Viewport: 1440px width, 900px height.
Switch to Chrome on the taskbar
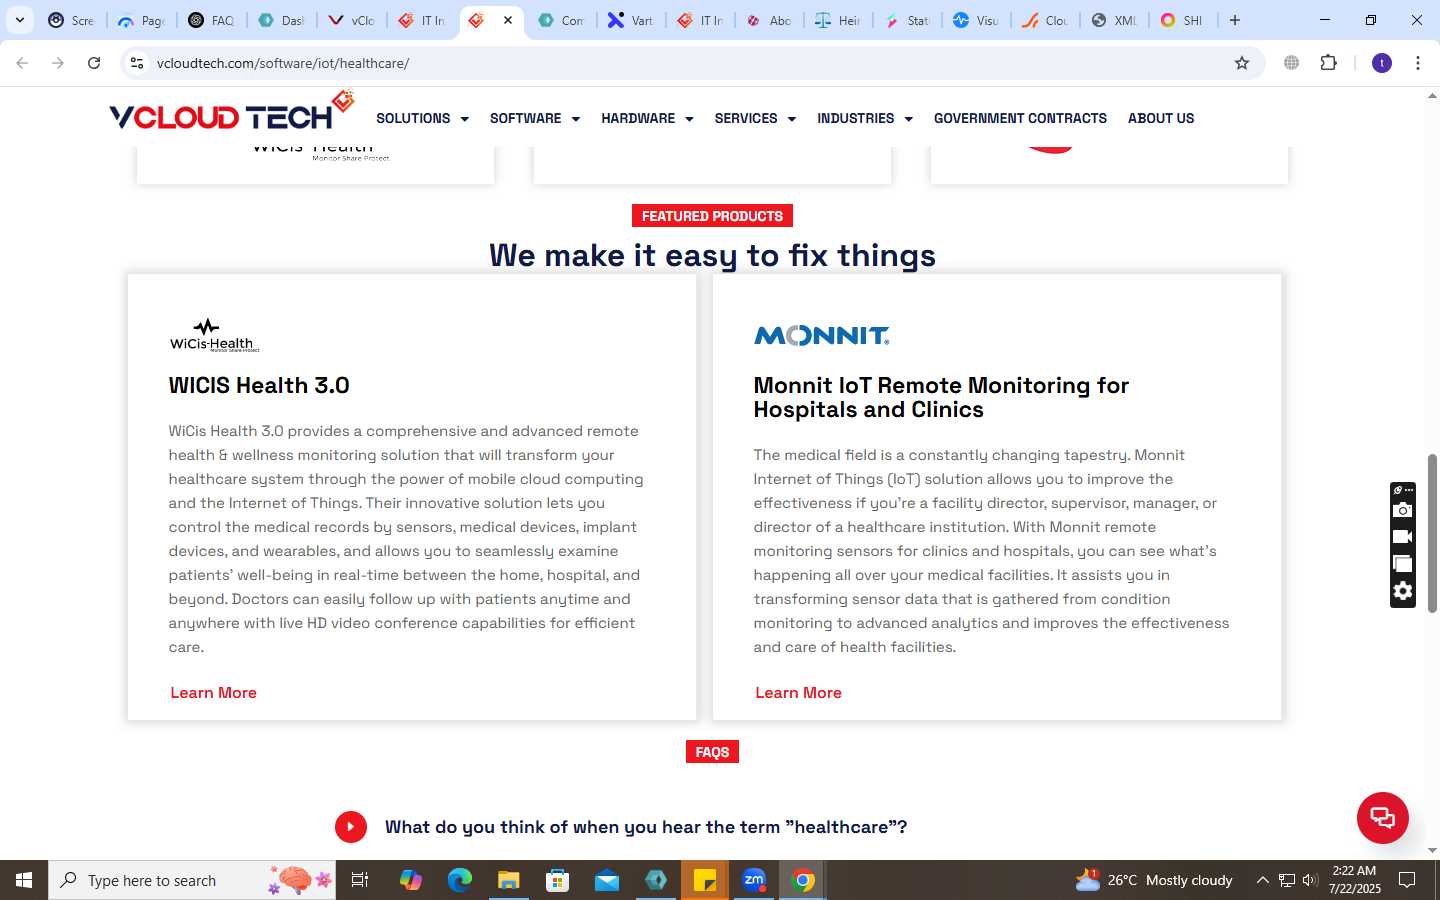pyautogui.click(x=803, y=880)
